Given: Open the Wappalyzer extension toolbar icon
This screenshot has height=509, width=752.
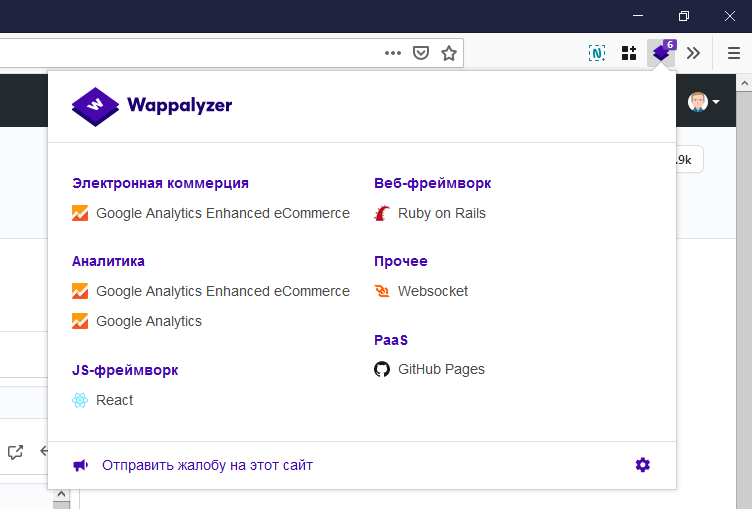Looking at the screenshot, I should pos(661,53).
